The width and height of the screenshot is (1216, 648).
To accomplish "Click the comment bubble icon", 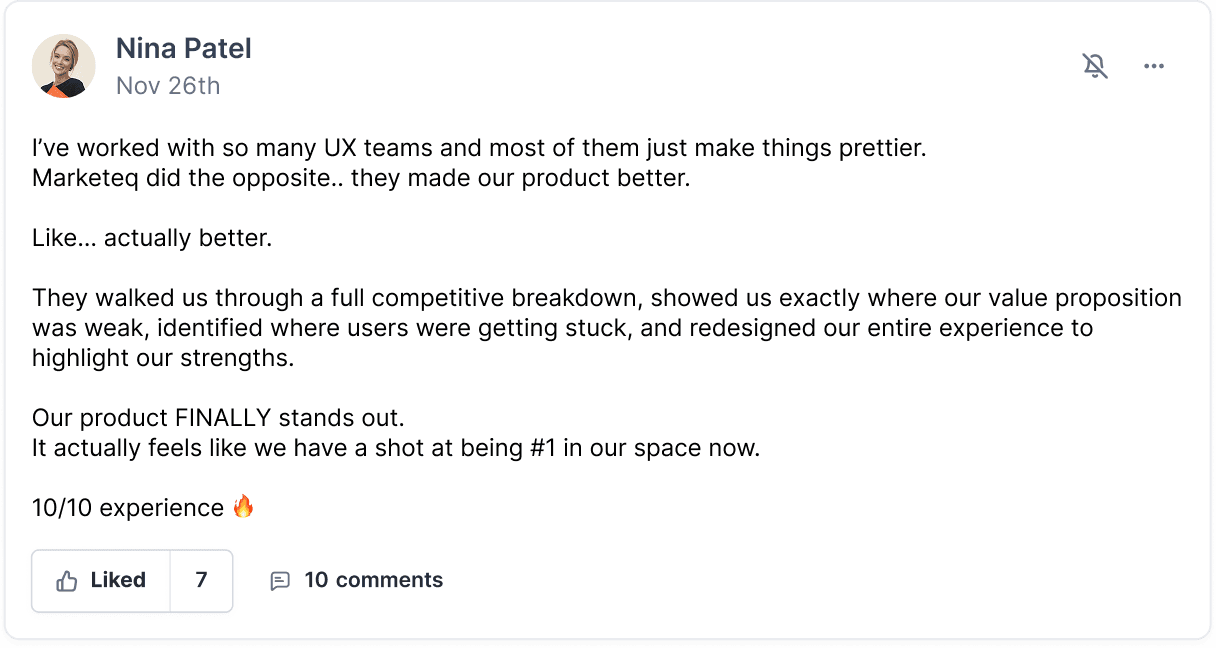I will pyautogui.click(x=280, y=581).
